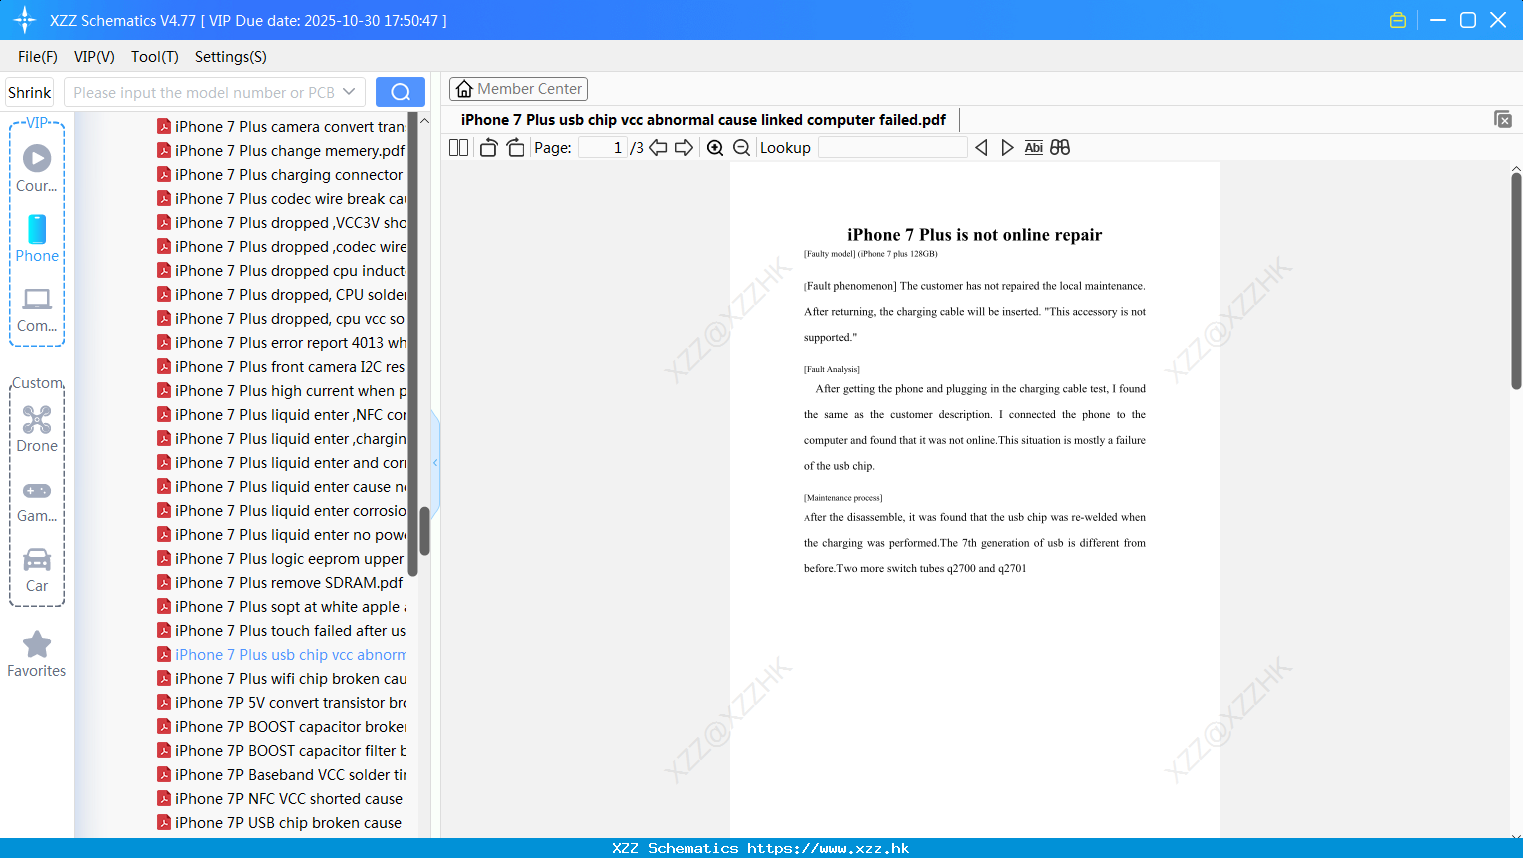
Task: Open iPhone 7 Plus wifi chip broken file
Action: (x=281, y=678)
